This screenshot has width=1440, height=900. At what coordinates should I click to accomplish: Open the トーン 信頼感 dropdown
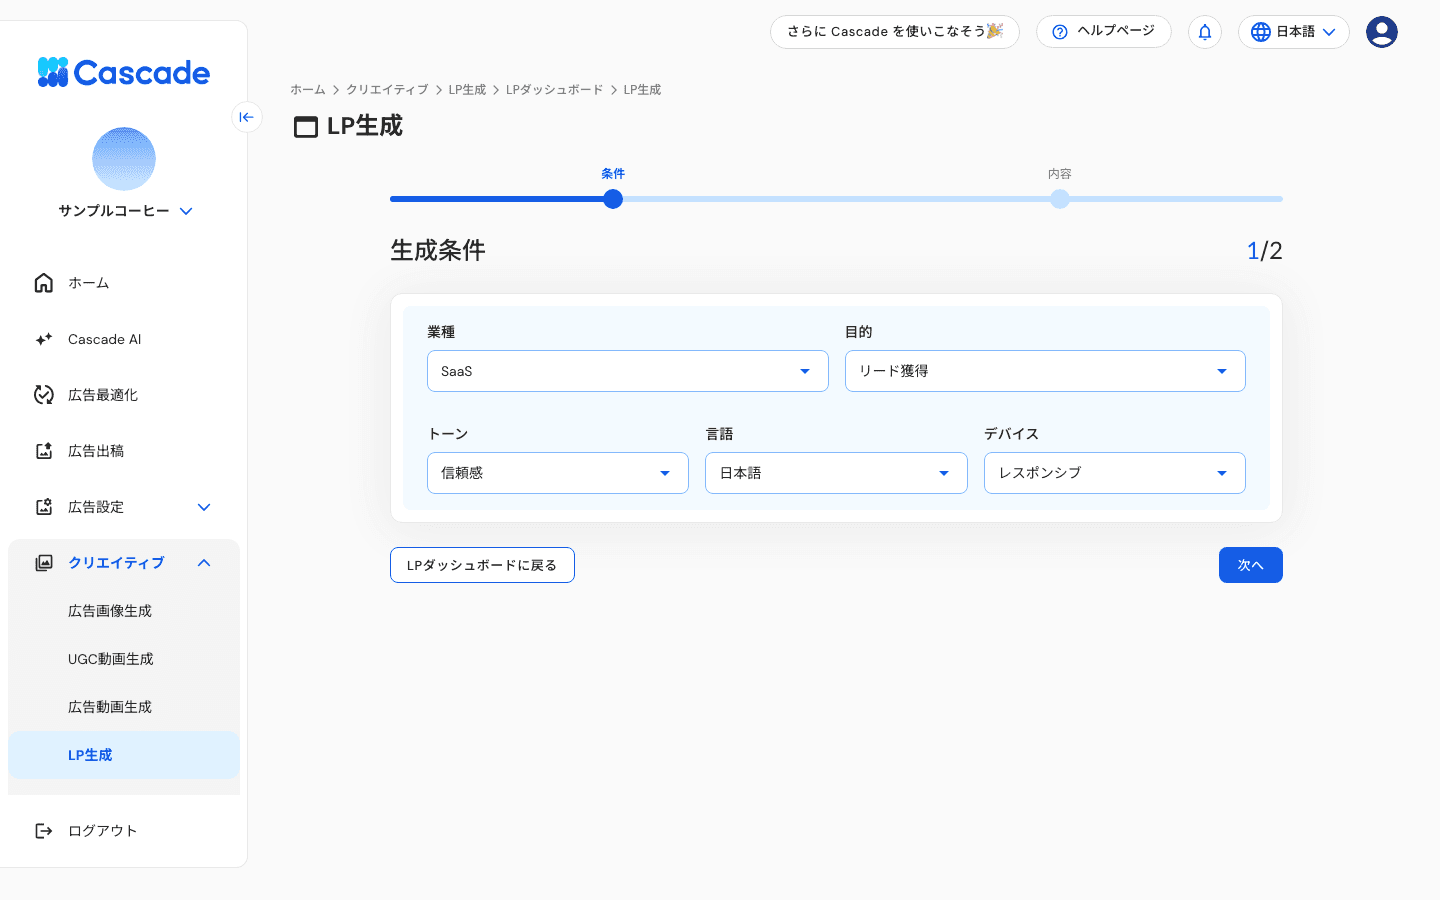[x=558, y=473]
